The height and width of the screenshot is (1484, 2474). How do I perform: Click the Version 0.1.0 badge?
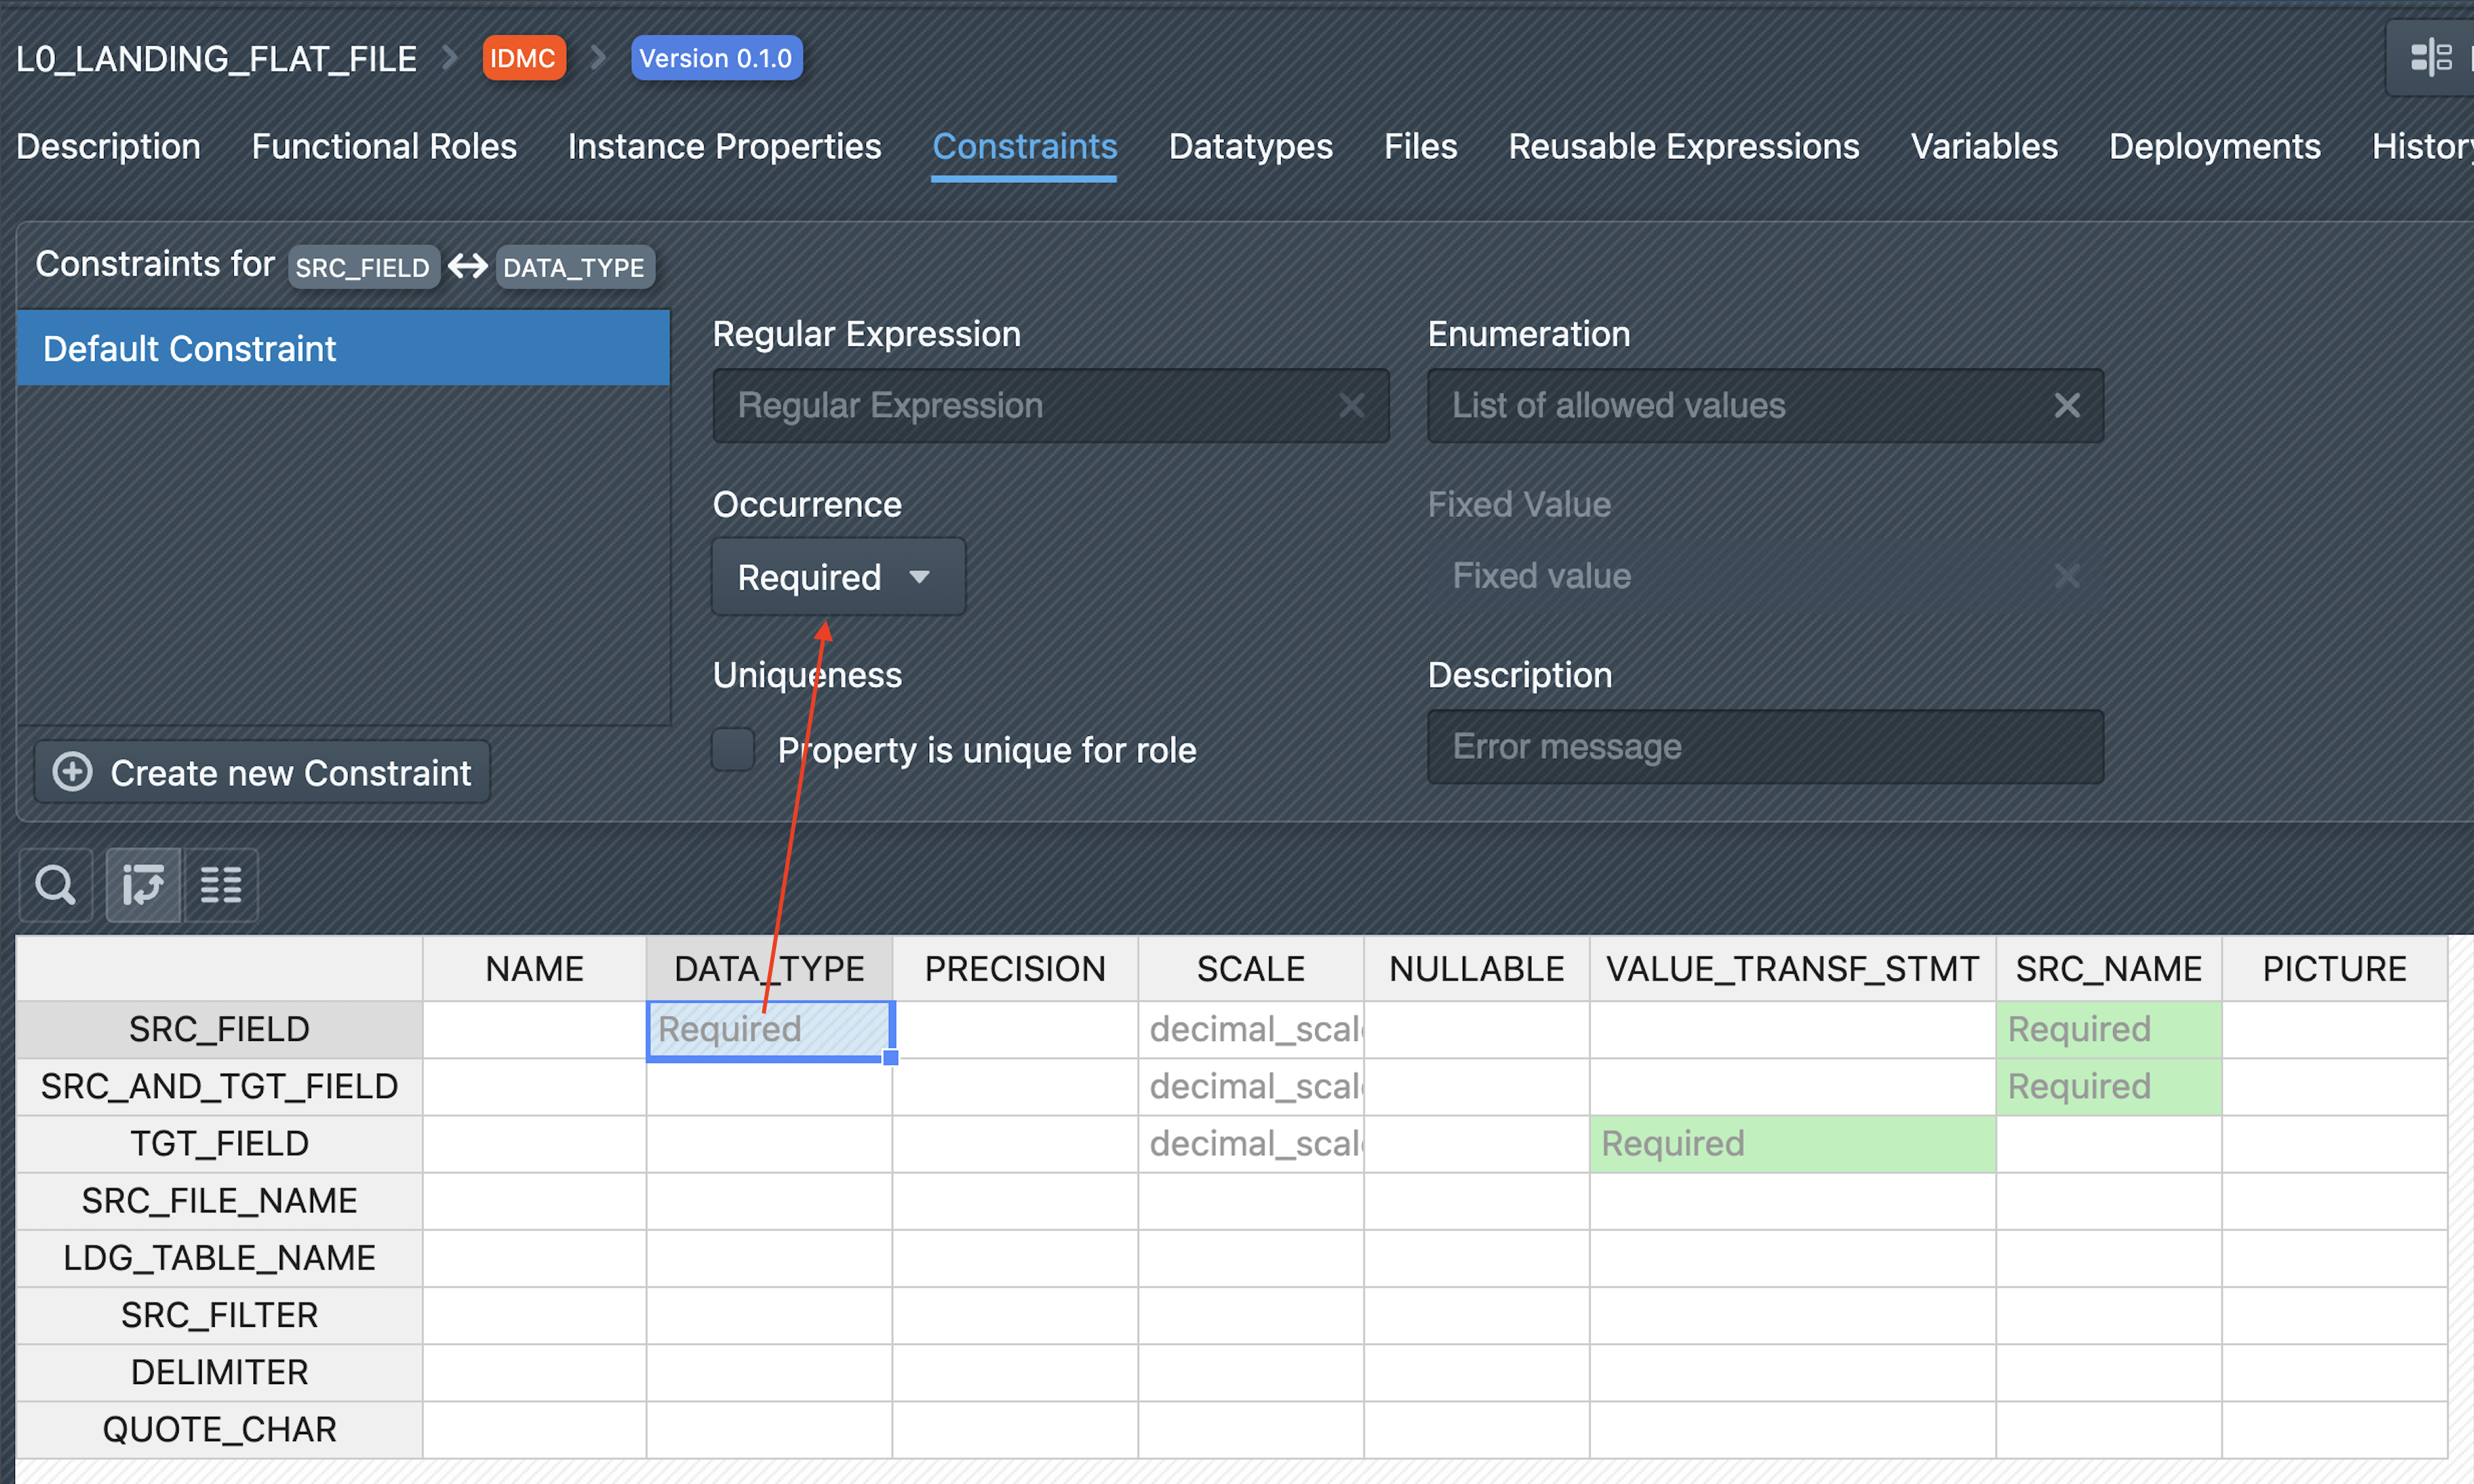pyautogui.click(x=716, y=58)
